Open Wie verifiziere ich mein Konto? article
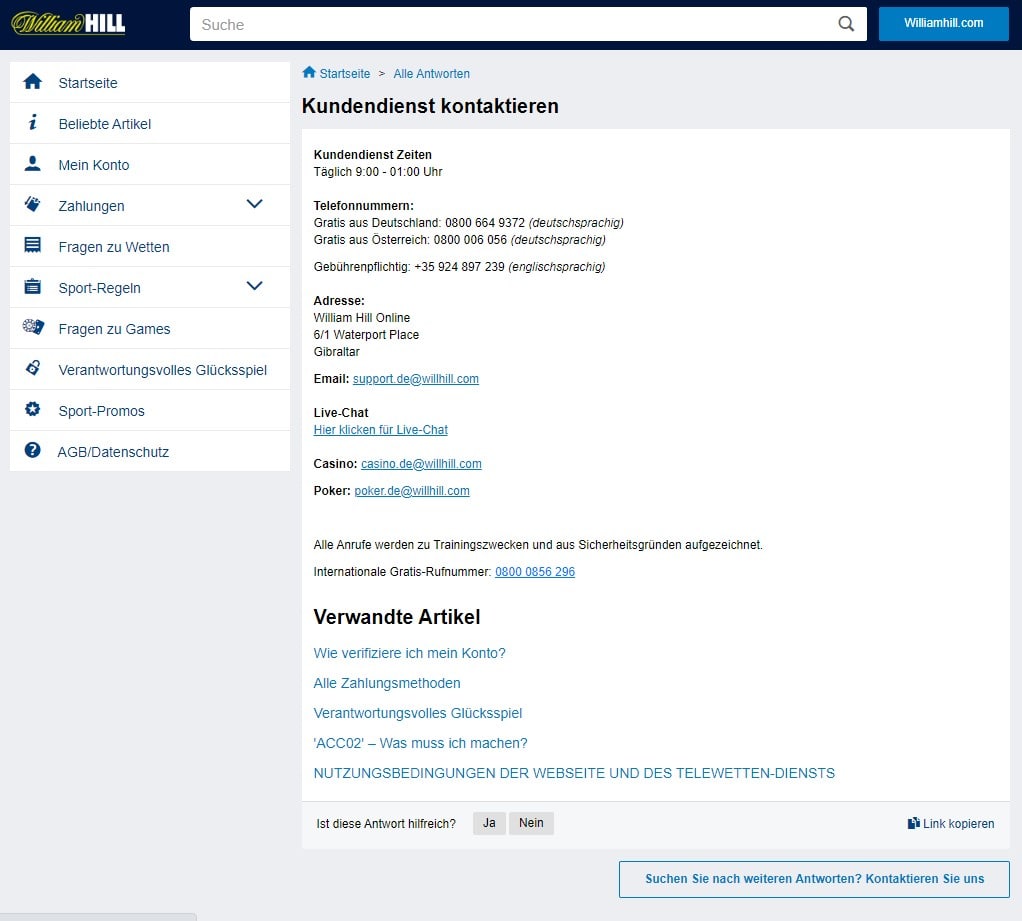The height and width of the screenshot is (921, 1022). (x=409, y=653)
